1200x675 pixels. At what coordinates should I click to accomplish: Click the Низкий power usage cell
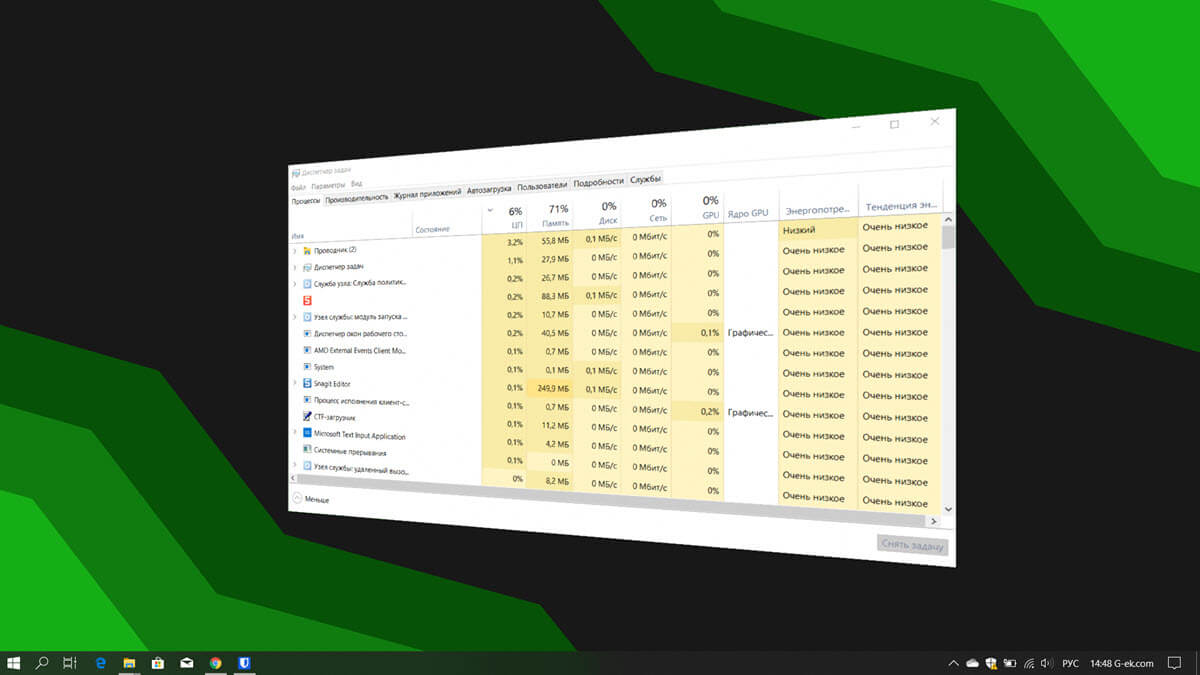pos(818,229)
